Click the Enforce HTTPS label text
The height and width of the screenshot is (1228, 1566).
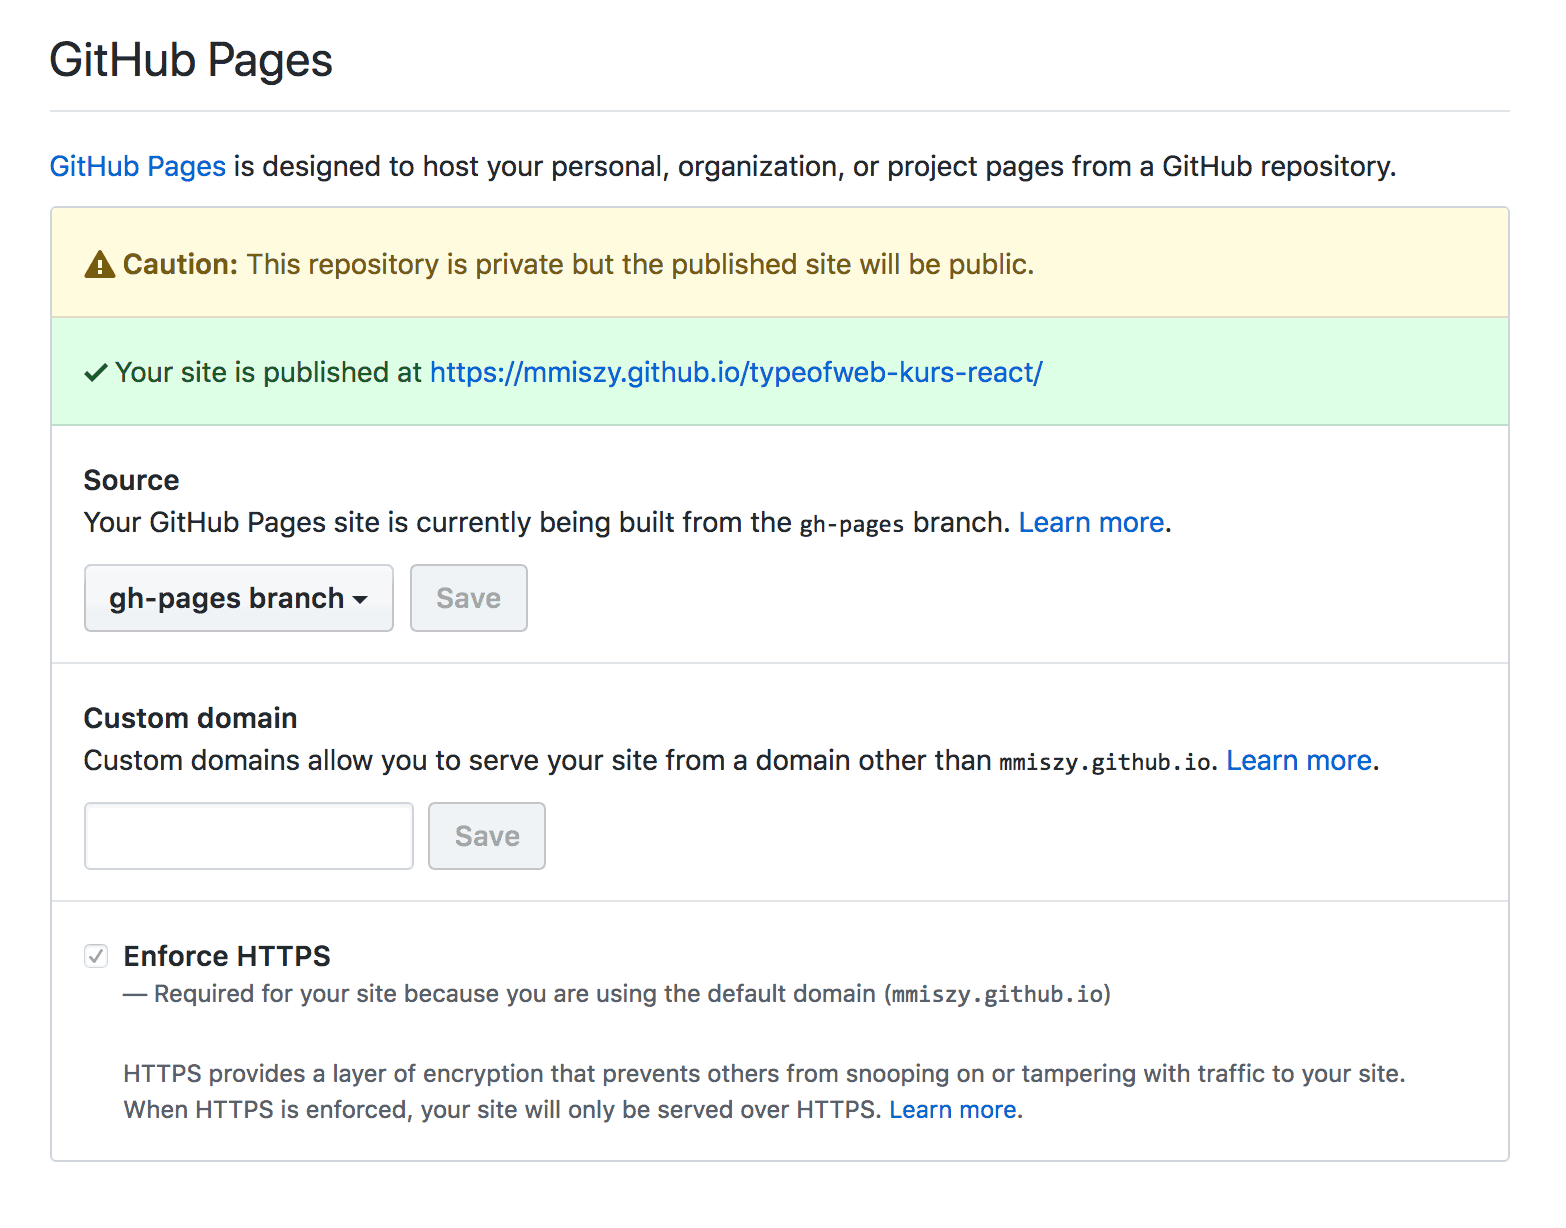[x=227, y=956]
